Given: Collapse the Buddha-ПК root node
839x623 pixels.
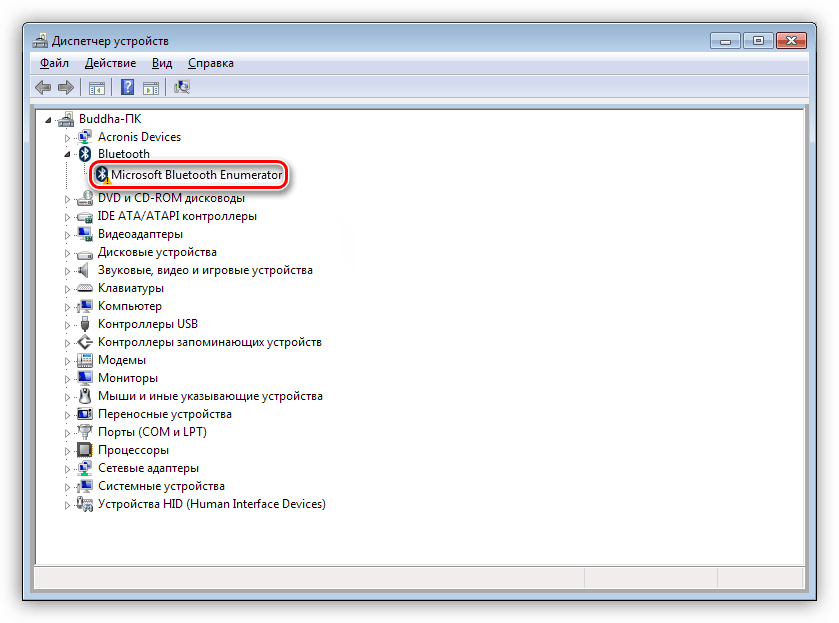Looking at the screenshot, I should coord(50,119).
